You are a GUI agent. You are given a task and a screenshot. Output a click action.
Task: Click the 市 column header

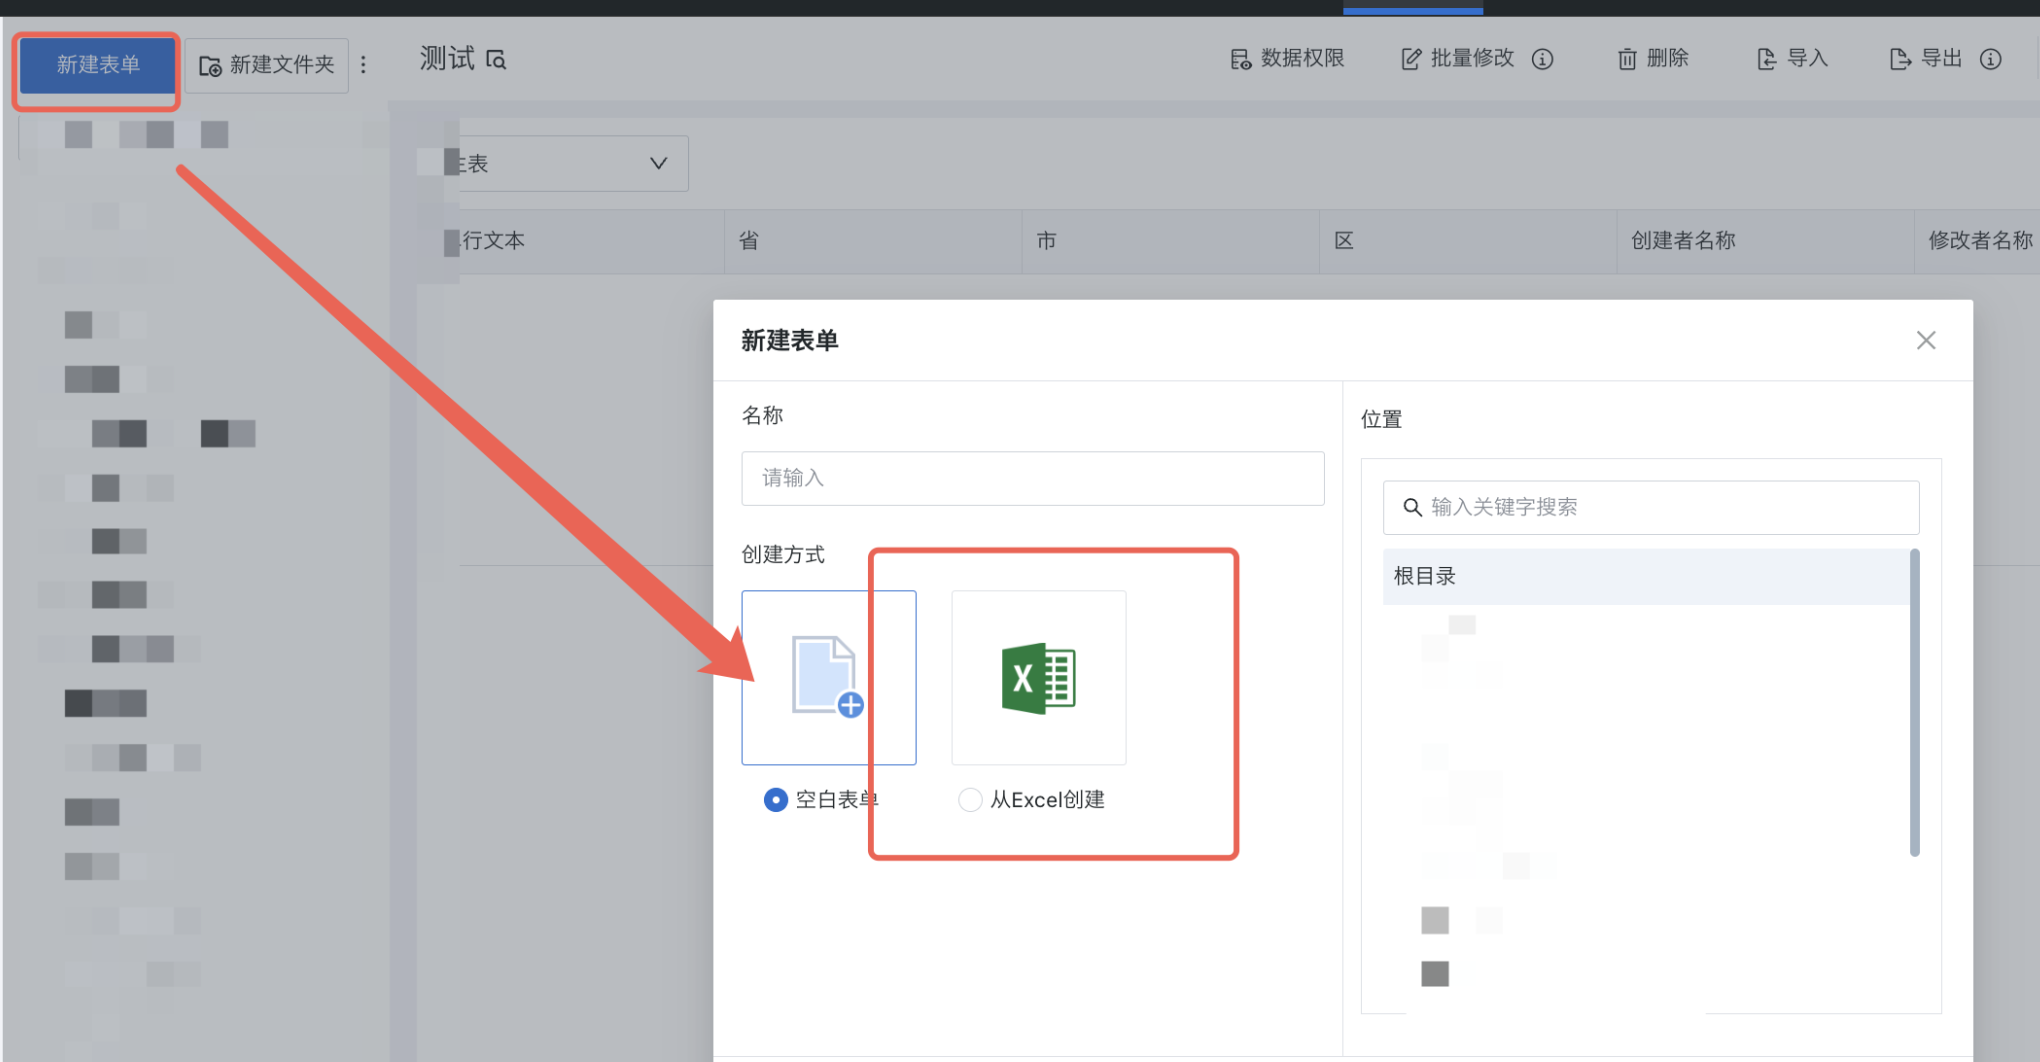click(x=1170, y=241)
